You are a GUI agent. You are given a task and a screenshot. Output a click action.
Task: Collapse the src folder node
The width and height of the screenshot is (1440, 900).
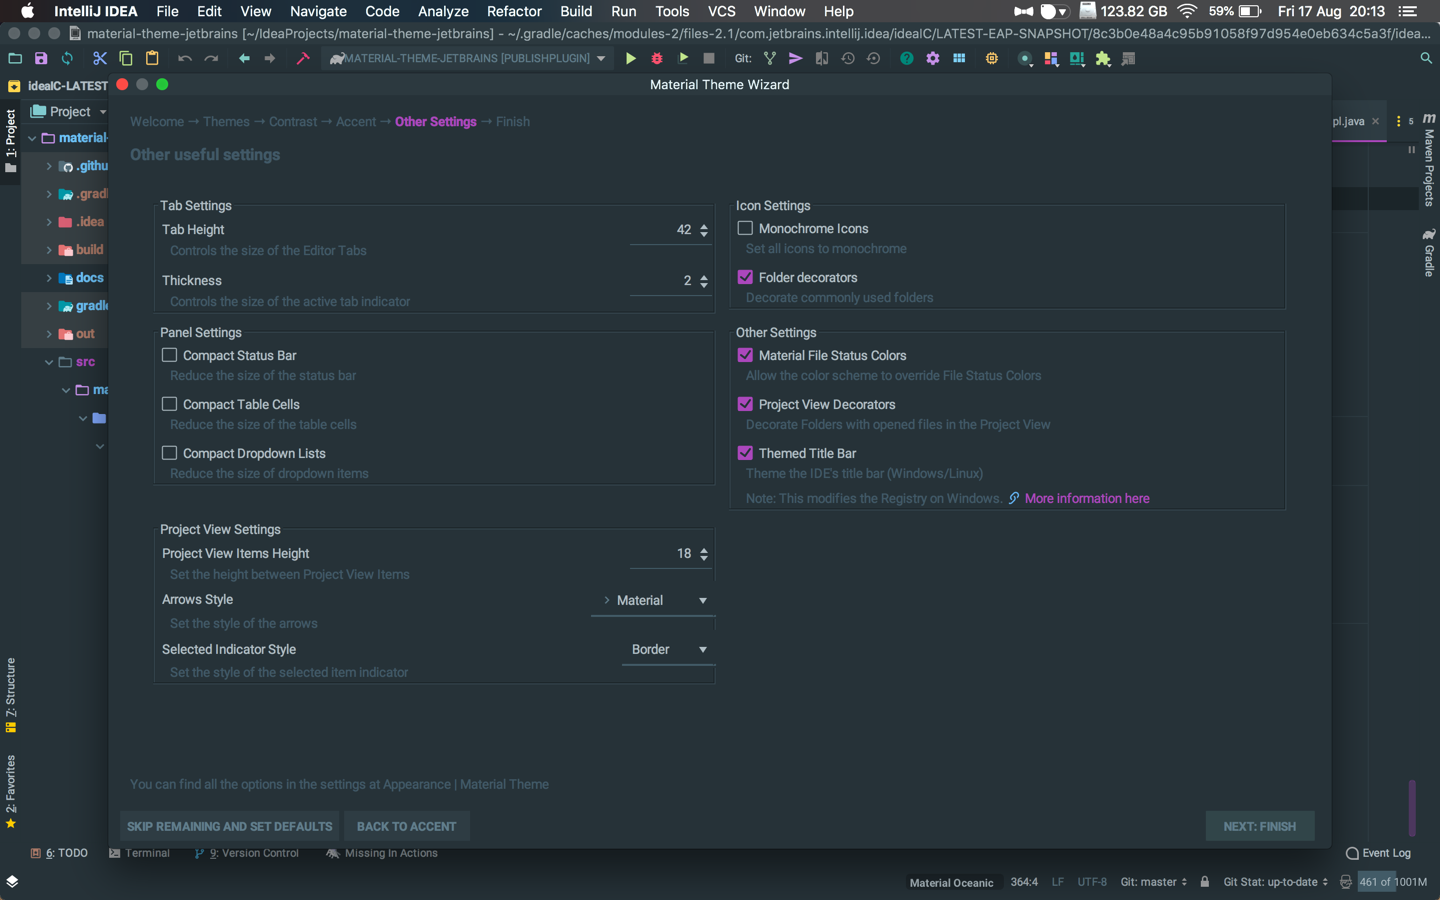point(49,362)
